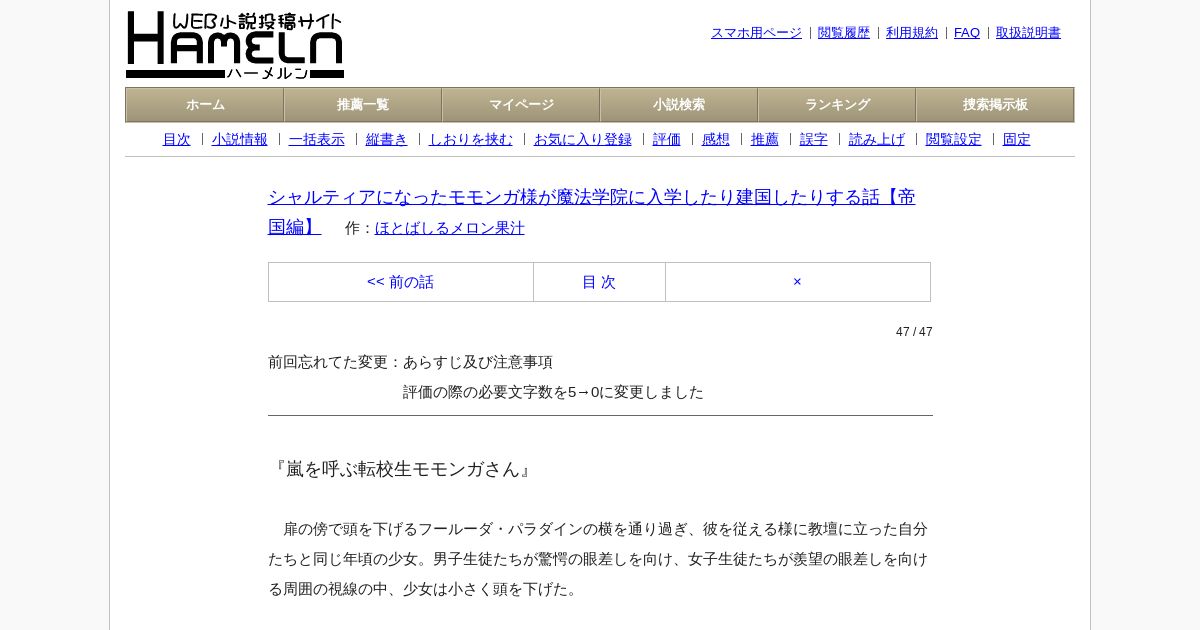Open the スマホ用ページ link
1200x630 pixels.
pos(756,33)
